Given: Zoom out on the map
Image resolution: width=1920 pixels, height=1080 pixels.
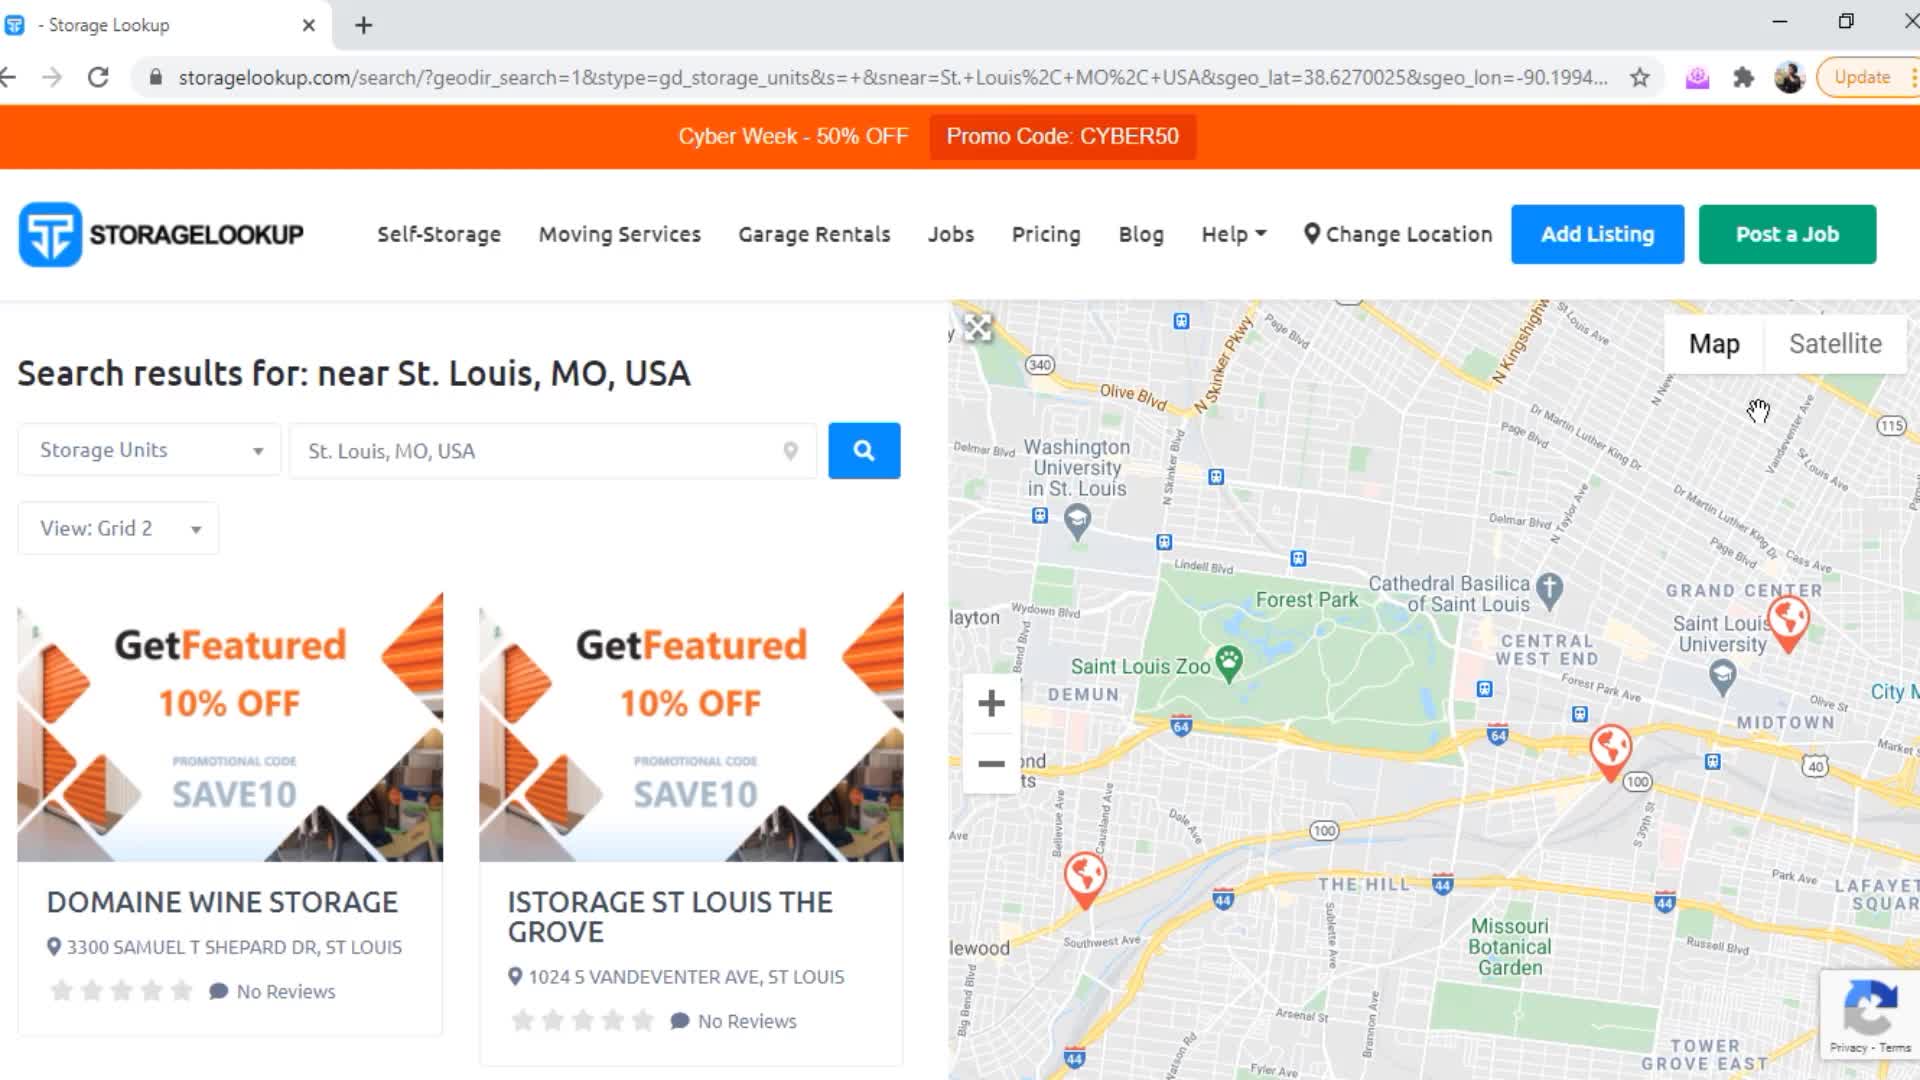Looking at the screenshot, I should pos(991,763).
